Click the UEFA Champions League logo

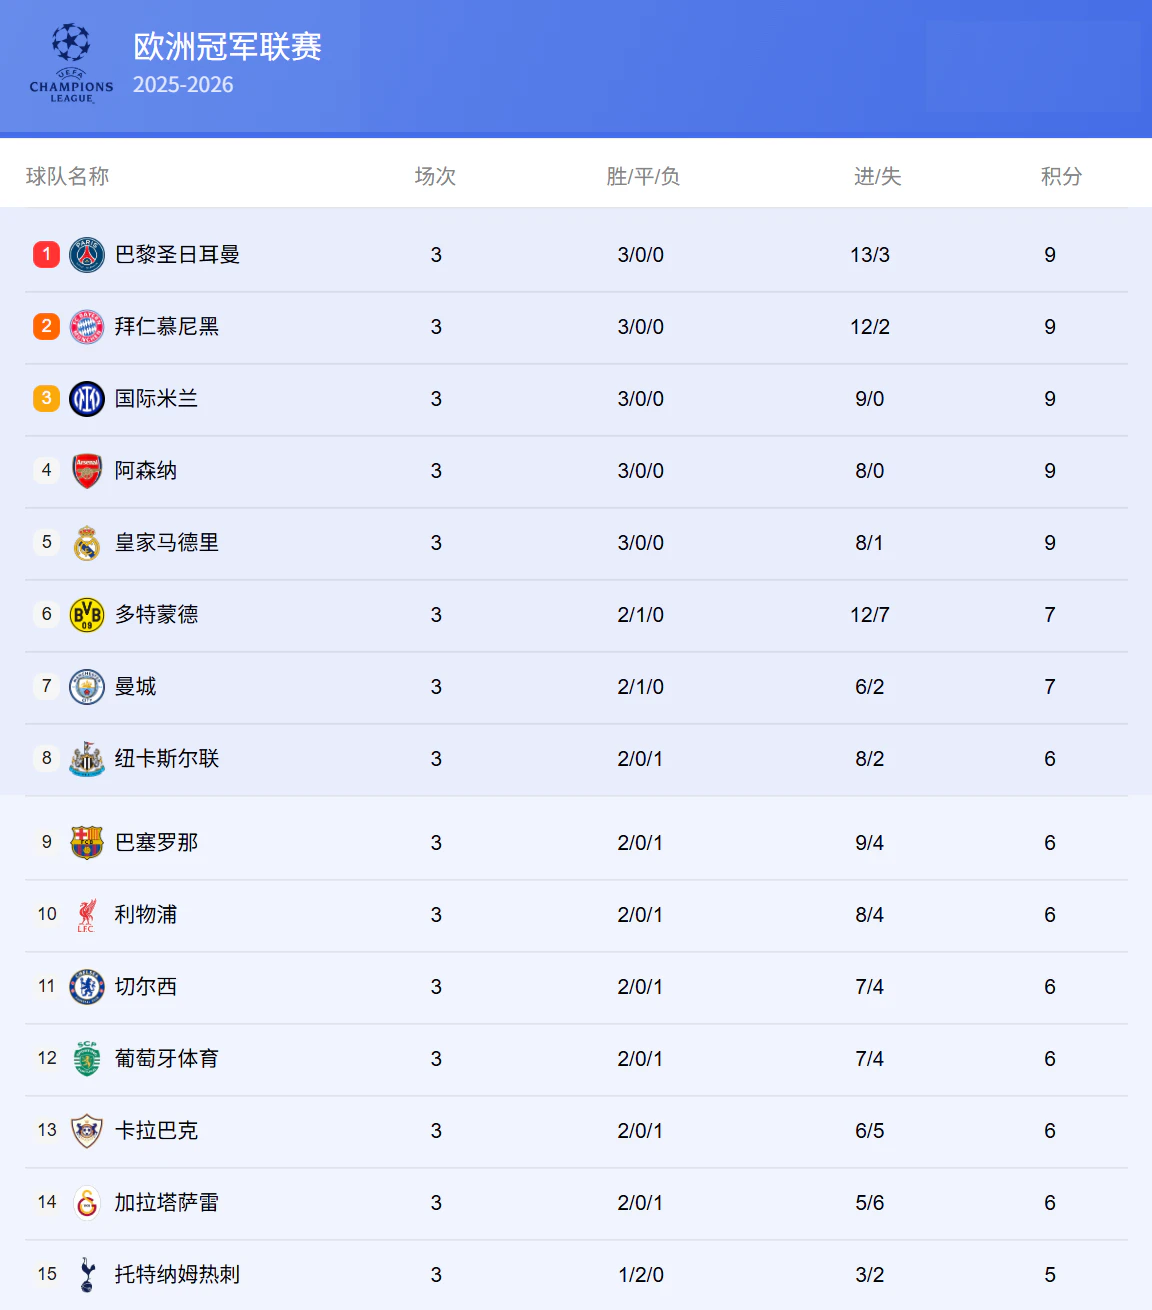(x=71, y=64)
